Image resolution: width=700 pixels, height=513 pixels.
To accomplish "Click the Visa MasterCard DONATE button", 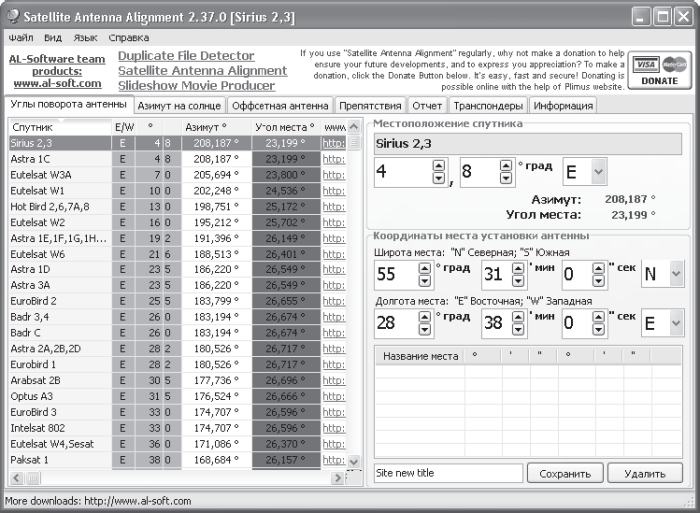I will [x=659, y=71].
